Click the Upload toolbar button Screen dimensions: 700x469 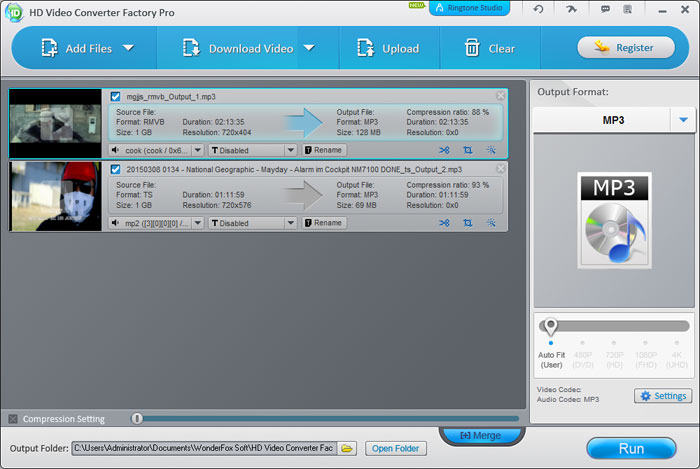pos(388,48)
